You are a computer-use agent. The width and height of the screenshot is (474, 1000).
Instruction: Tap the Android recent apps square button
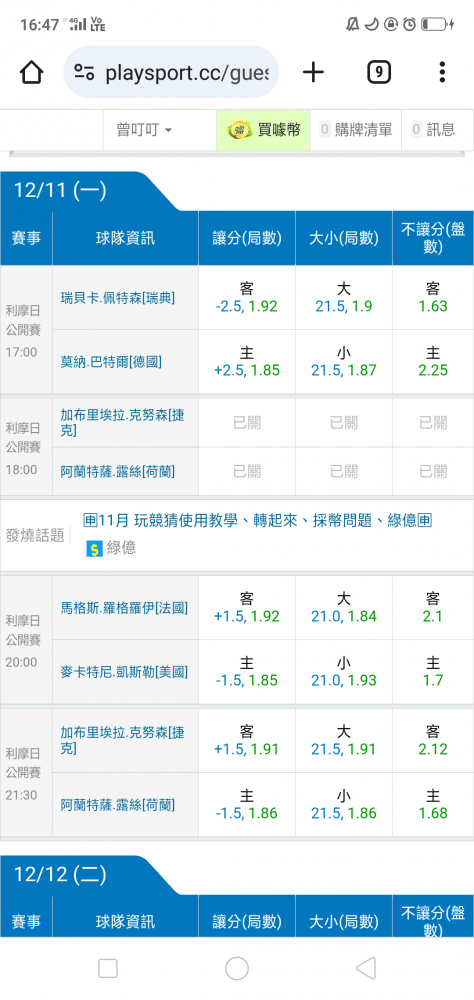[x=108, y=969]
